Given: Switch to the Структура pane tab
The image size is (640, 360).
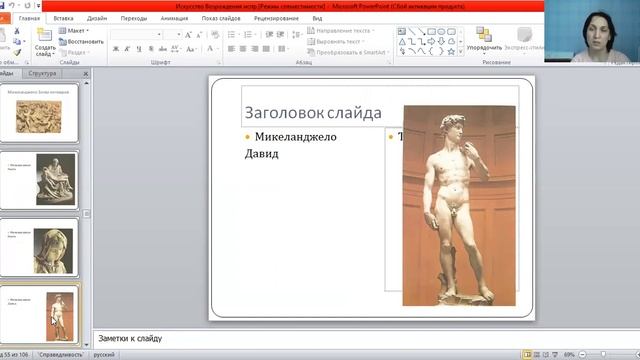Looking at the screenshot, I should (x=42, y=73).
